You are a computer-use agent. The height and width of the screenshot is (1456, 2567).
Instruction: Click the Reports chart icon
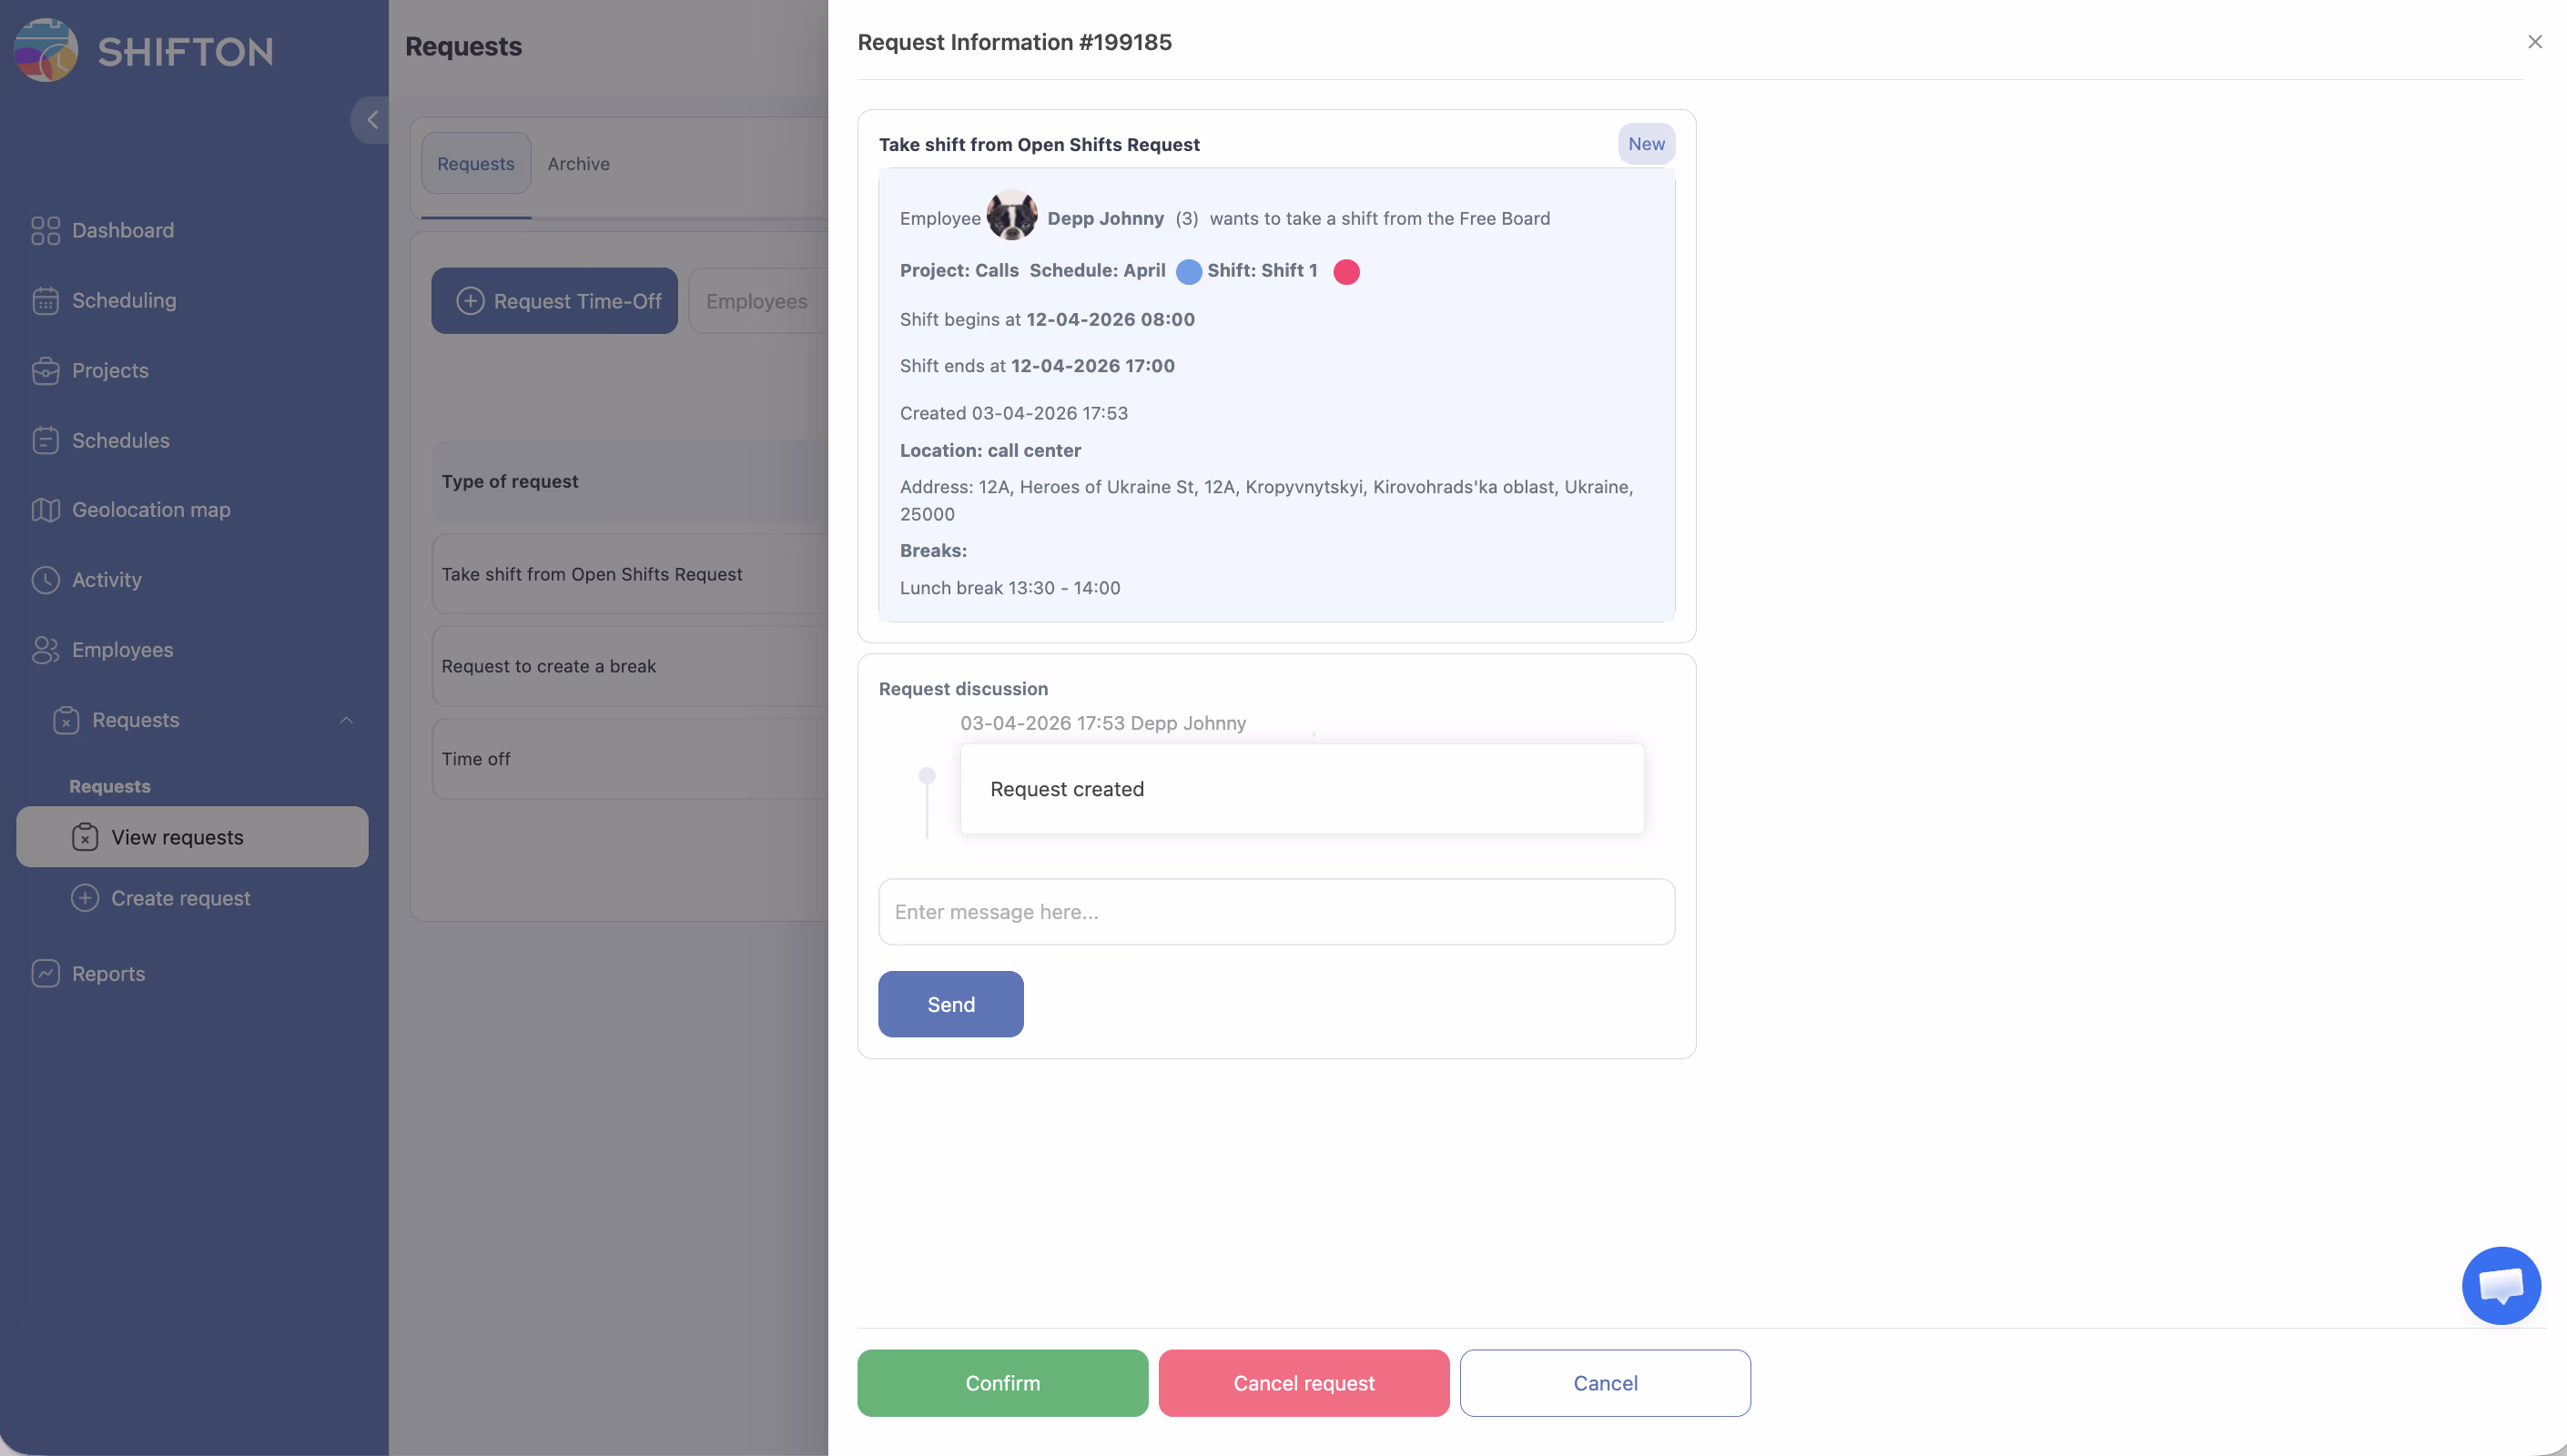coord(45,974)
